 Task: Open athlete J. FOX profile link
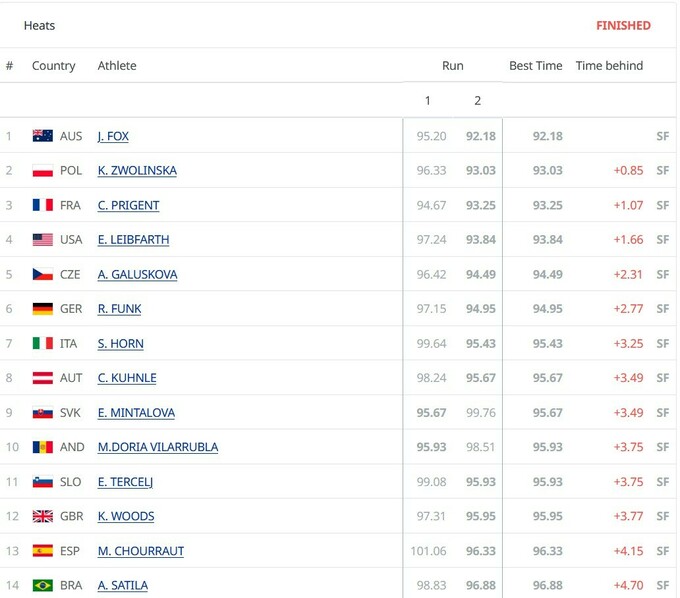[113, 136]
